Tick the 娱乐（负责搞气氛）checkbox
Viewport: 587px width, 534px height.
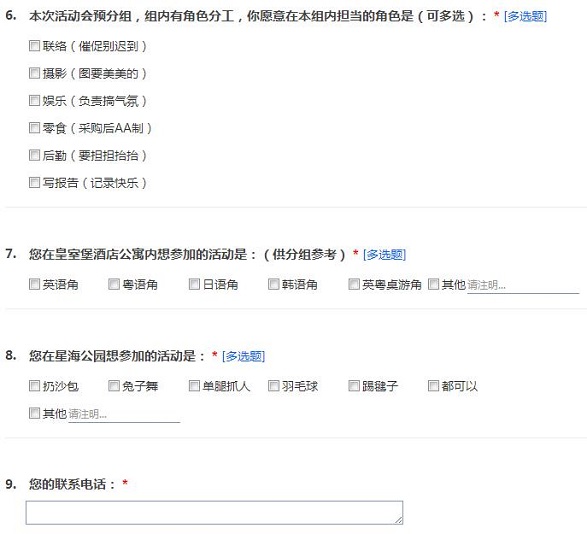[x=34, y=100]
